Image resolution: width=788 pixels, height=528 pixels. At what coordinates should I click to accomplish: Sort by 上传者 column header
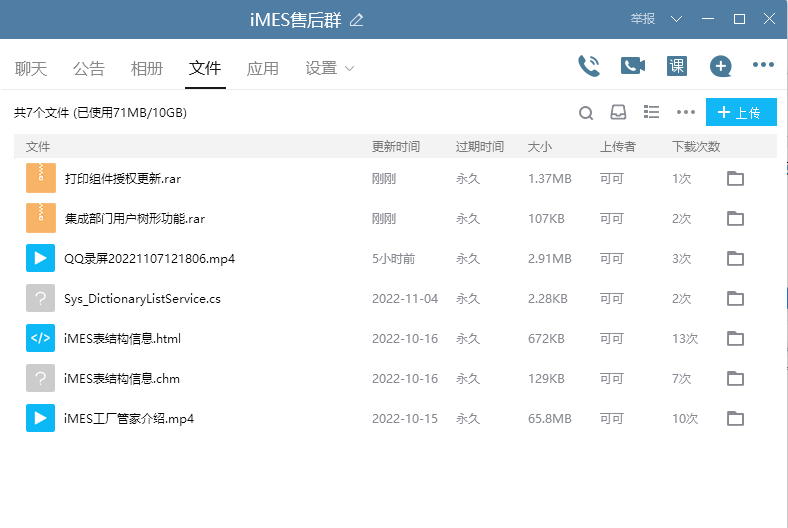618,147
